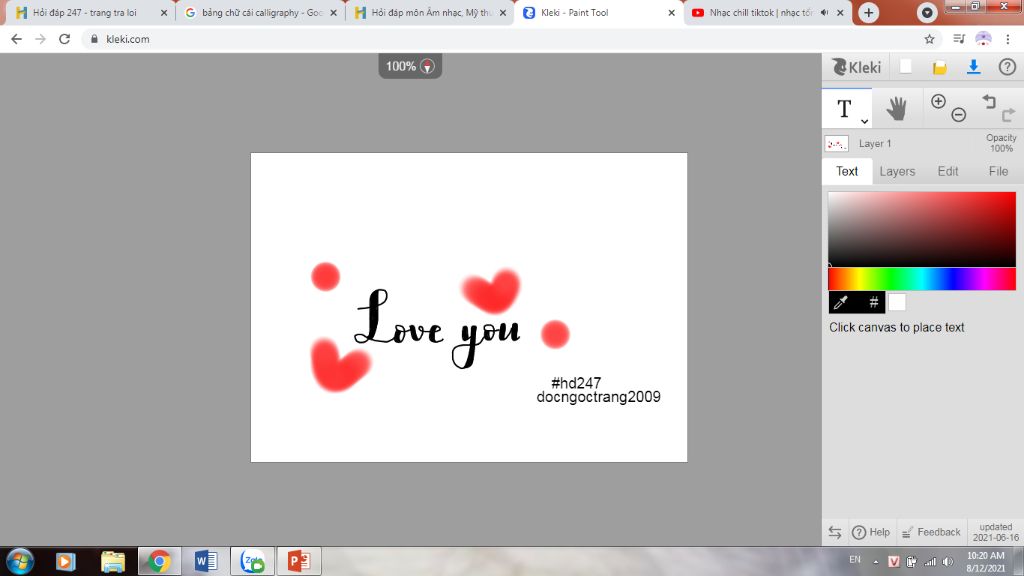Open the clock showing 10:20 AM
This screenshot has width=1024, height=576.
click(x=986, y=562)
